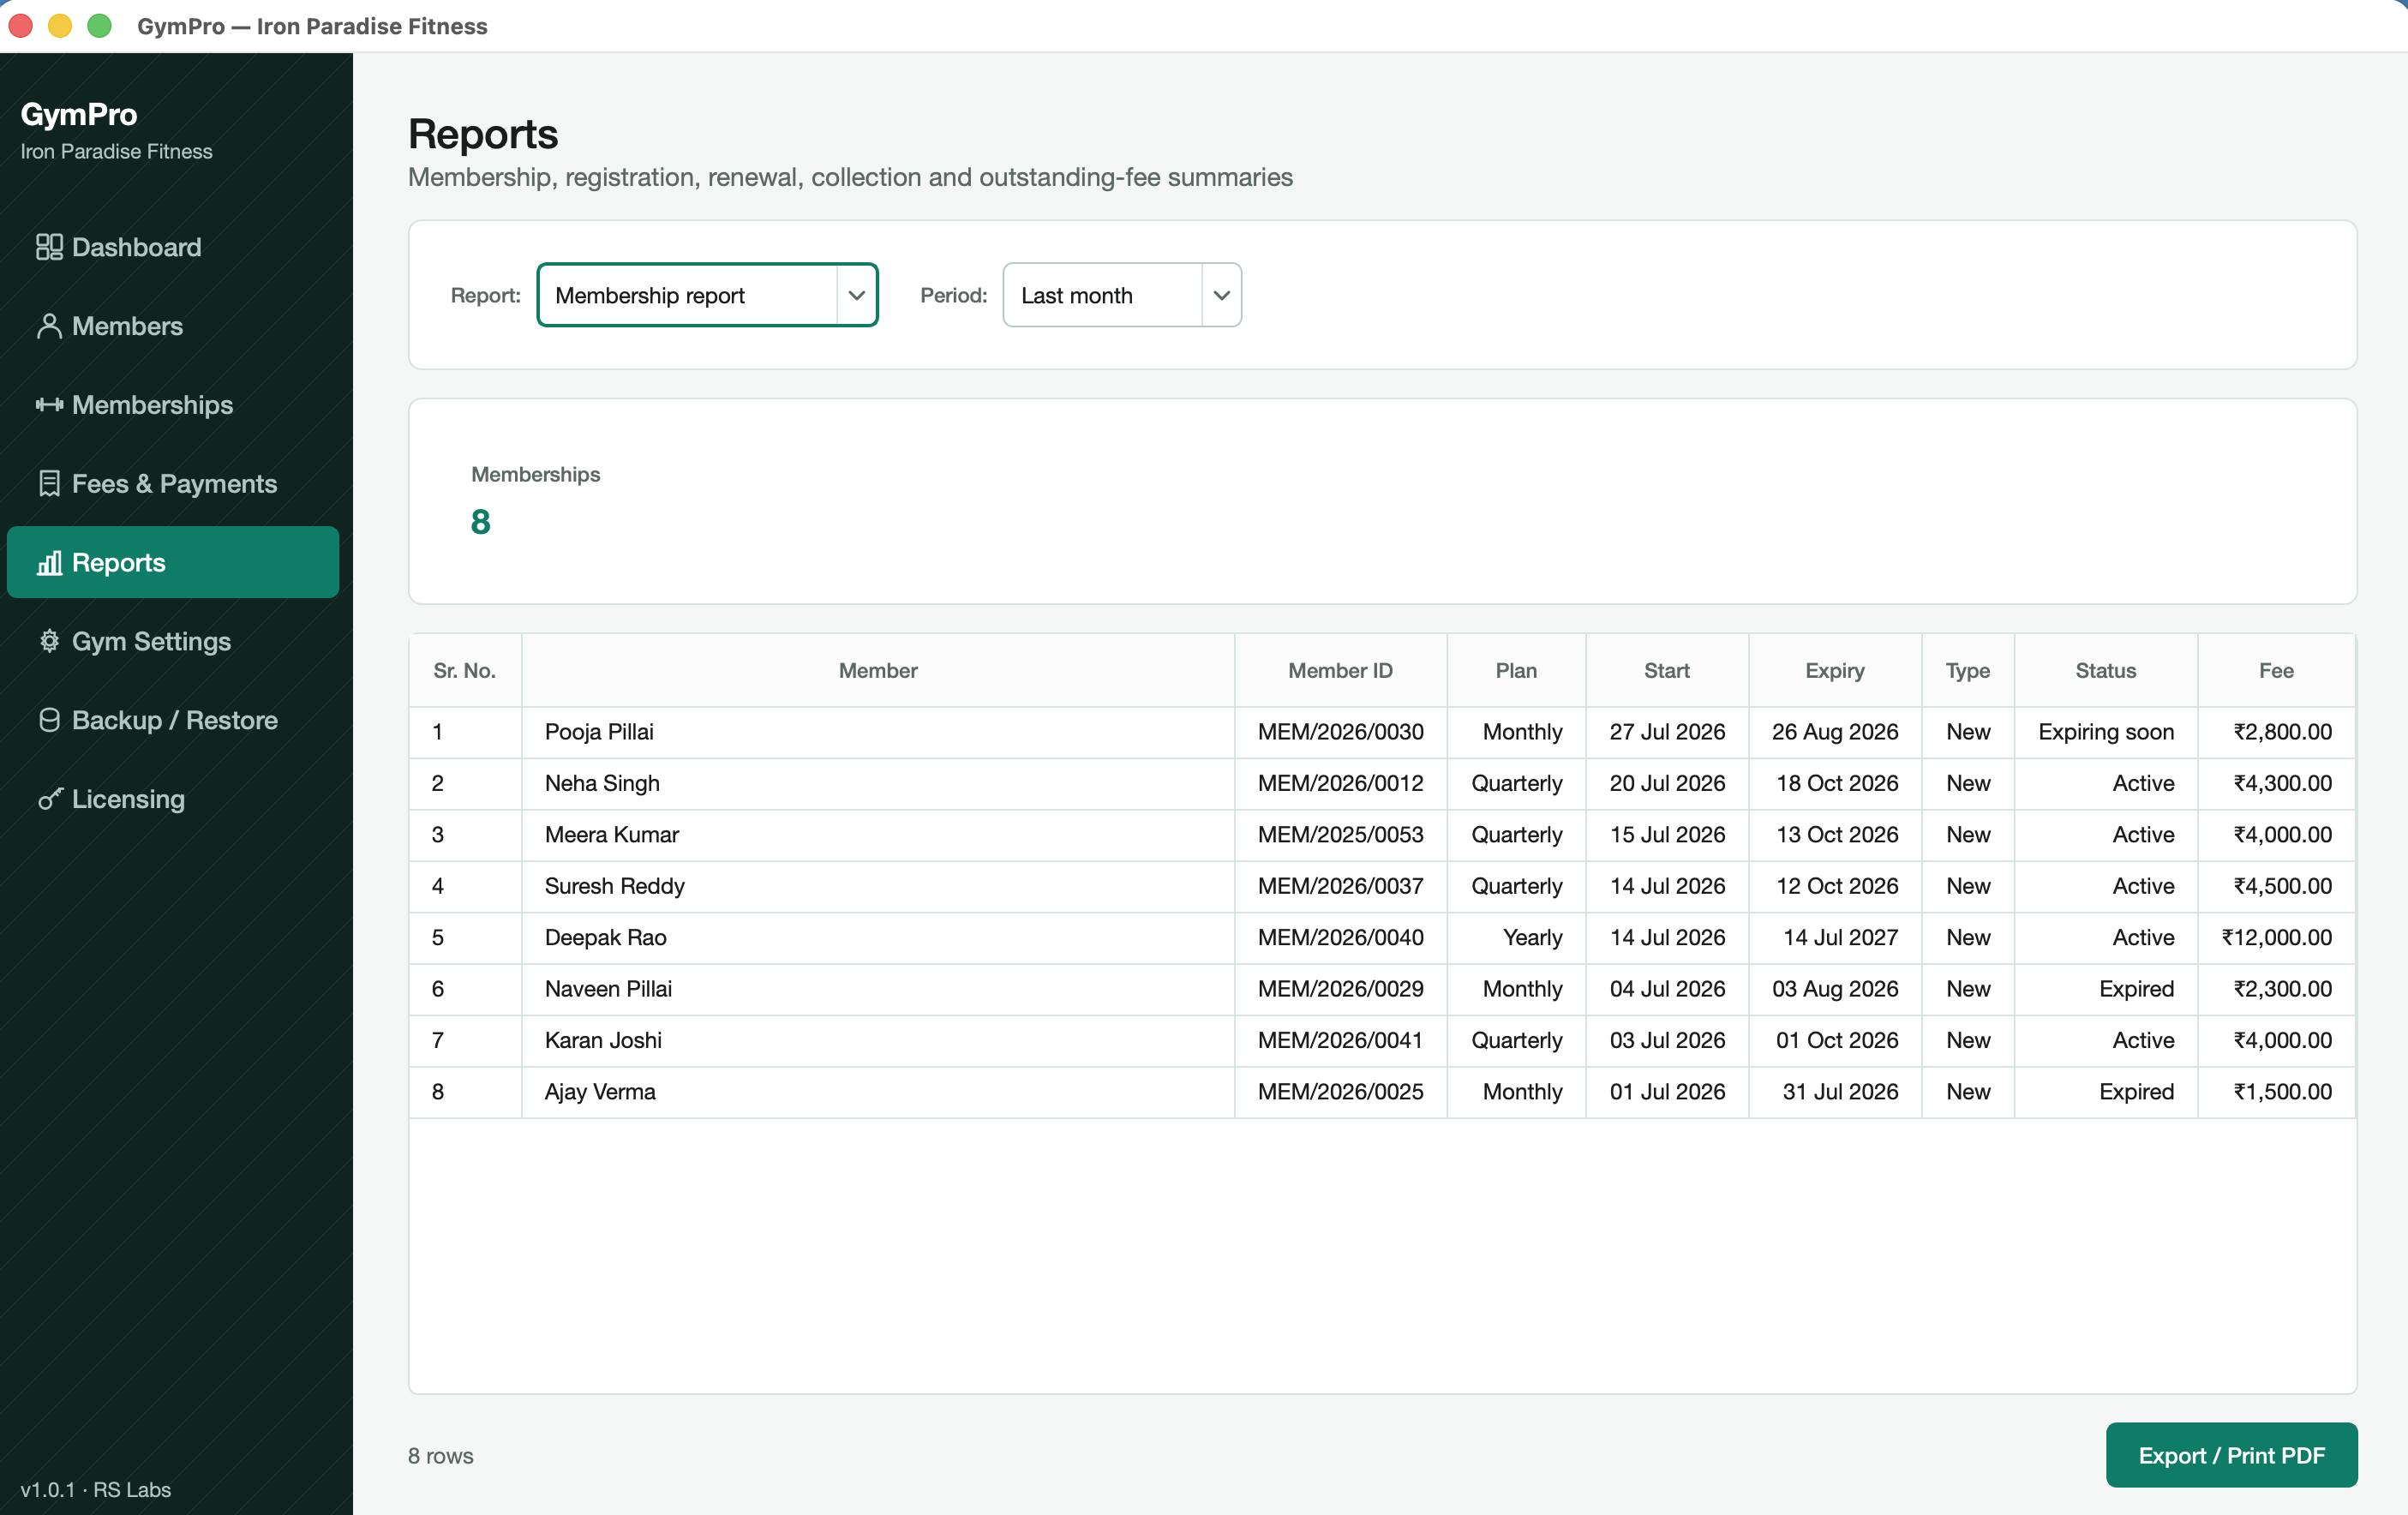Click the Fee column header

pyautogui.click(x=2276, y=670)
